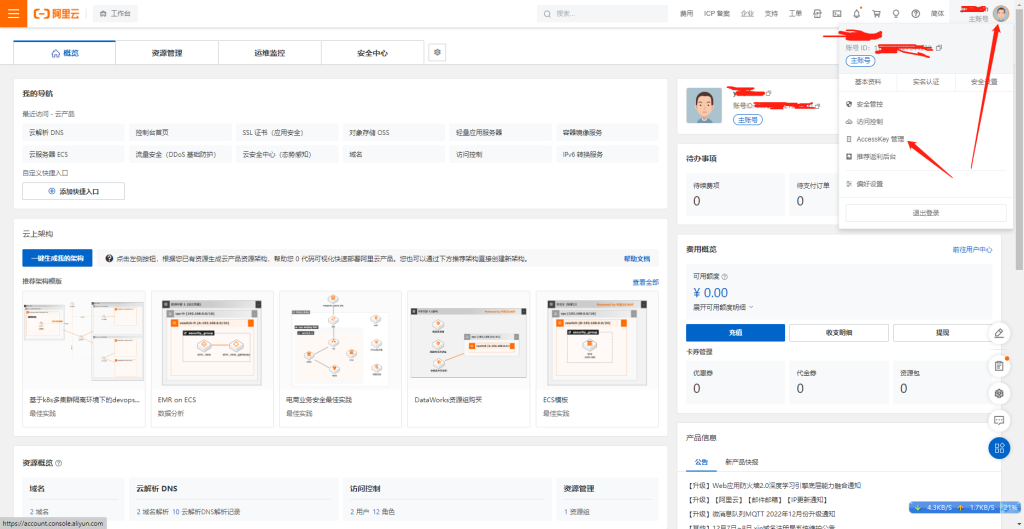Open the k8s devops template thumbnail
Image resolution: width=1024 pixels, height=529 pixels.
(84, 340)
